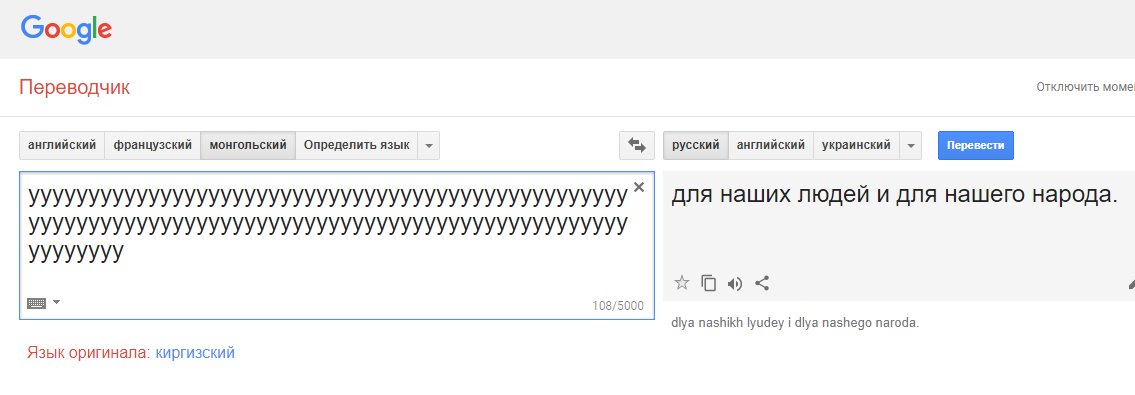Copy the translated text
This screenshot has height=395, width=1135.
pos(709,283)
